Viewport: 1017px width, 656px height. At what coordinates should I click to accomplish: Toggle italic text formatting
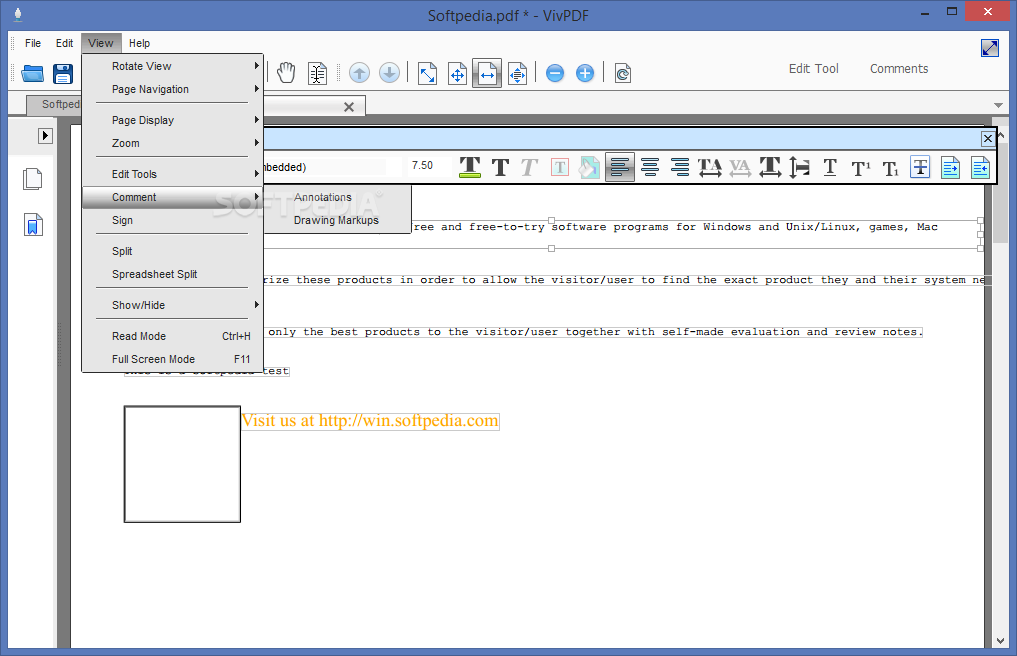pyautogui.click(x=529, y=167)
